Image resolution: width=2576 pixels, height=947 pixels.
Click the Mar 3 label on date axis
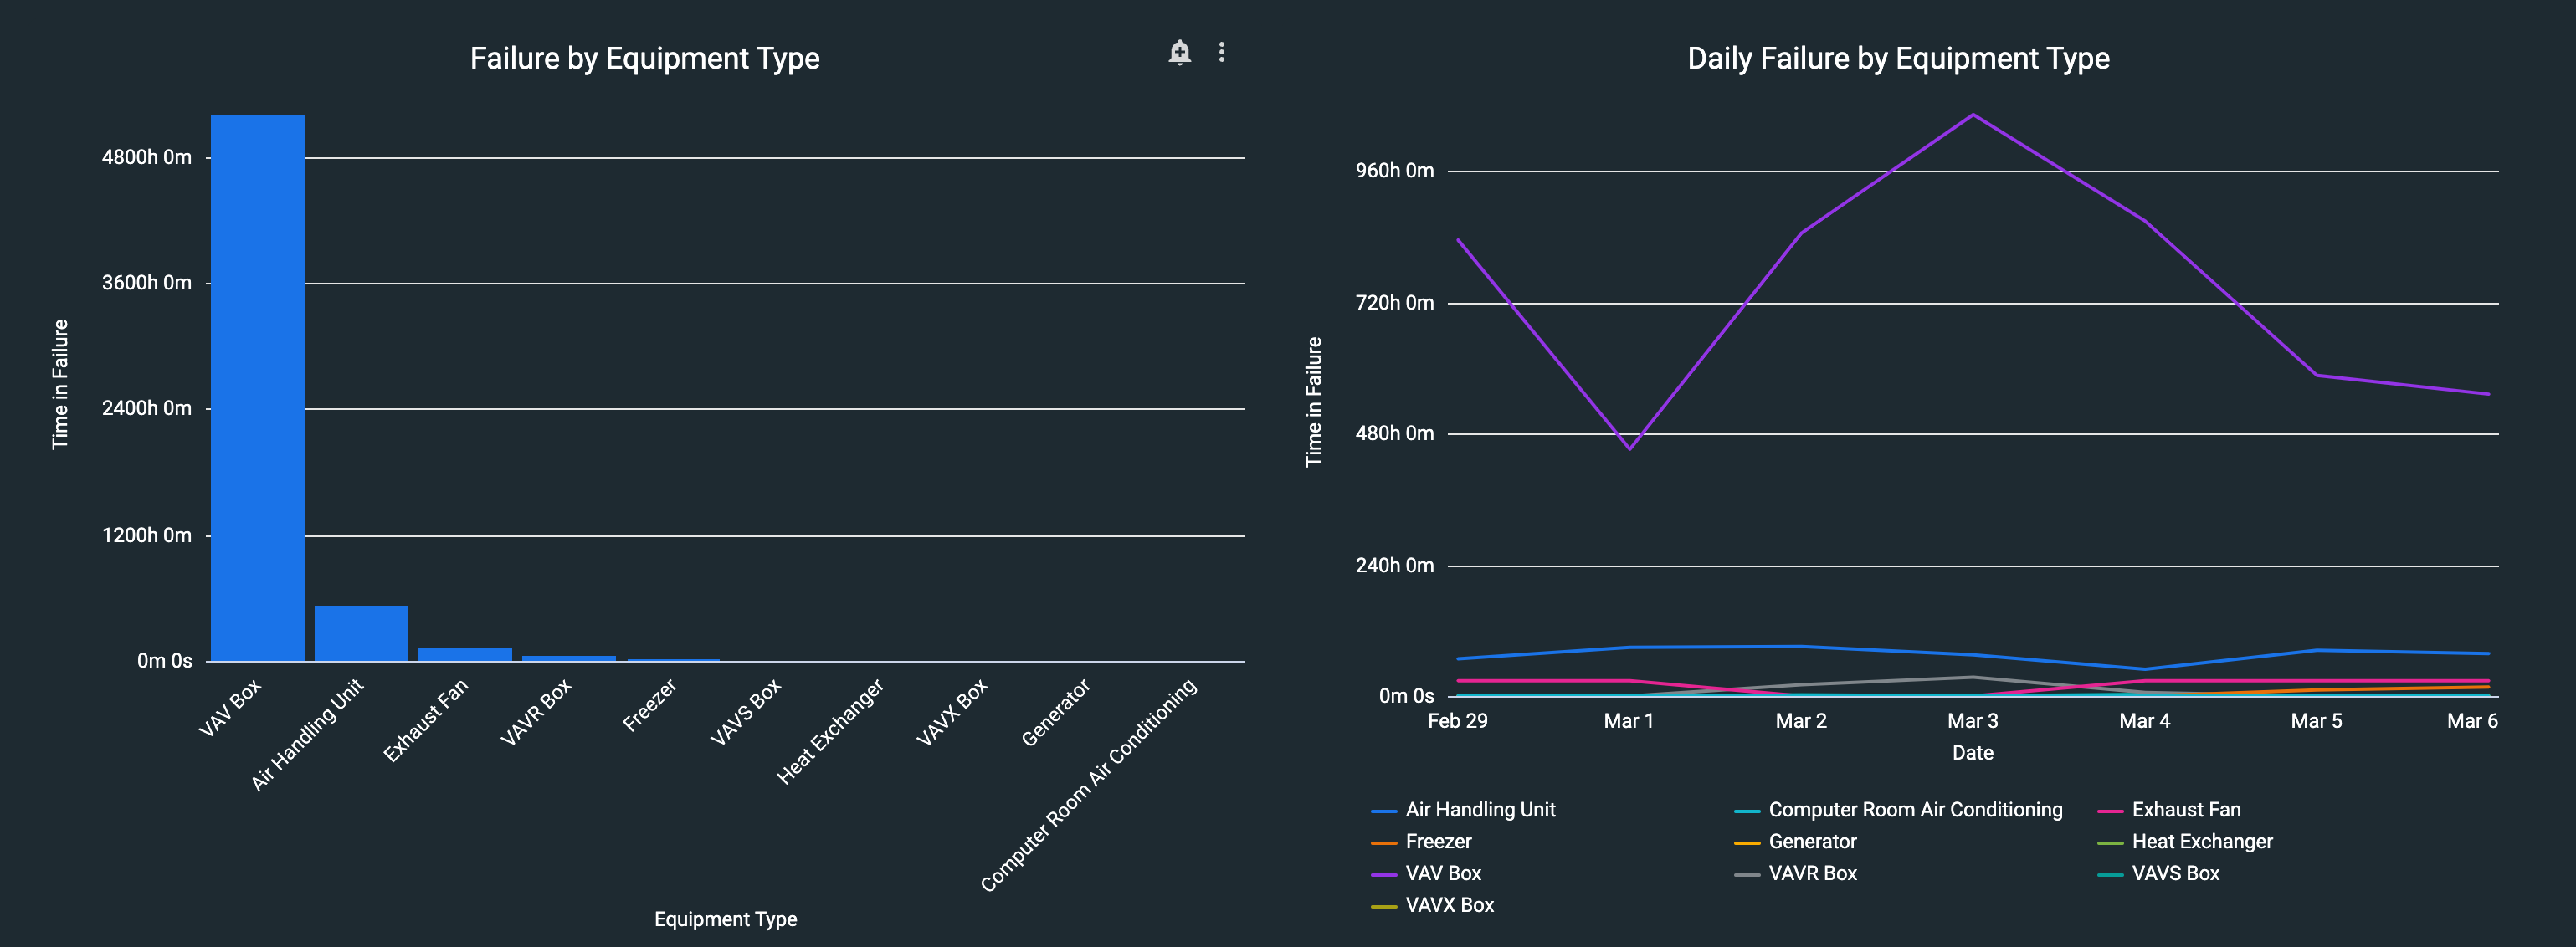pos(1972,721)
